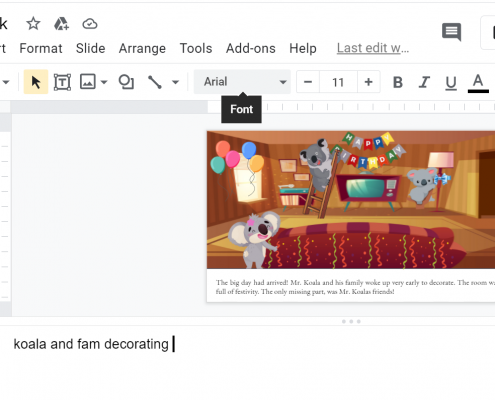The image size is (495, 400).
Task: Click the Insert image icon
Action: 88,82
